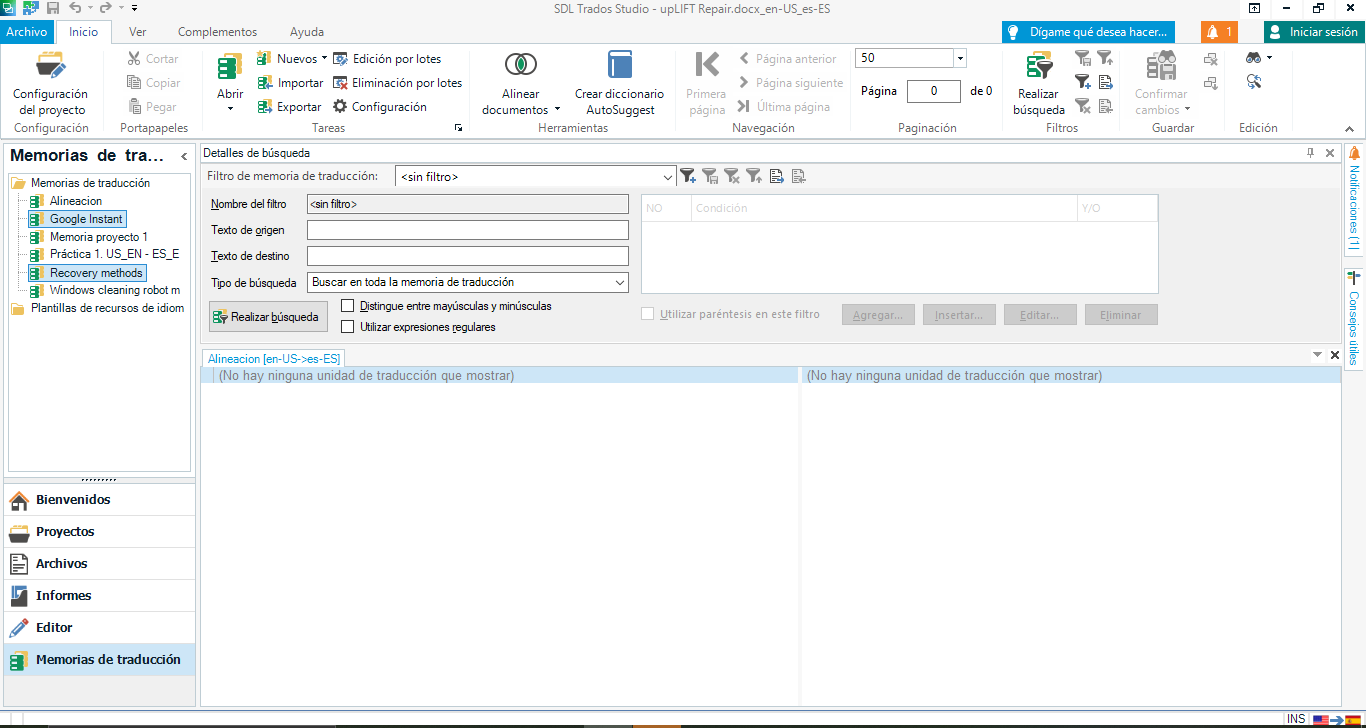Screen dimensions: 1366x728
Task: Select Recovery methods translation memory
Action: coord(96,273)
